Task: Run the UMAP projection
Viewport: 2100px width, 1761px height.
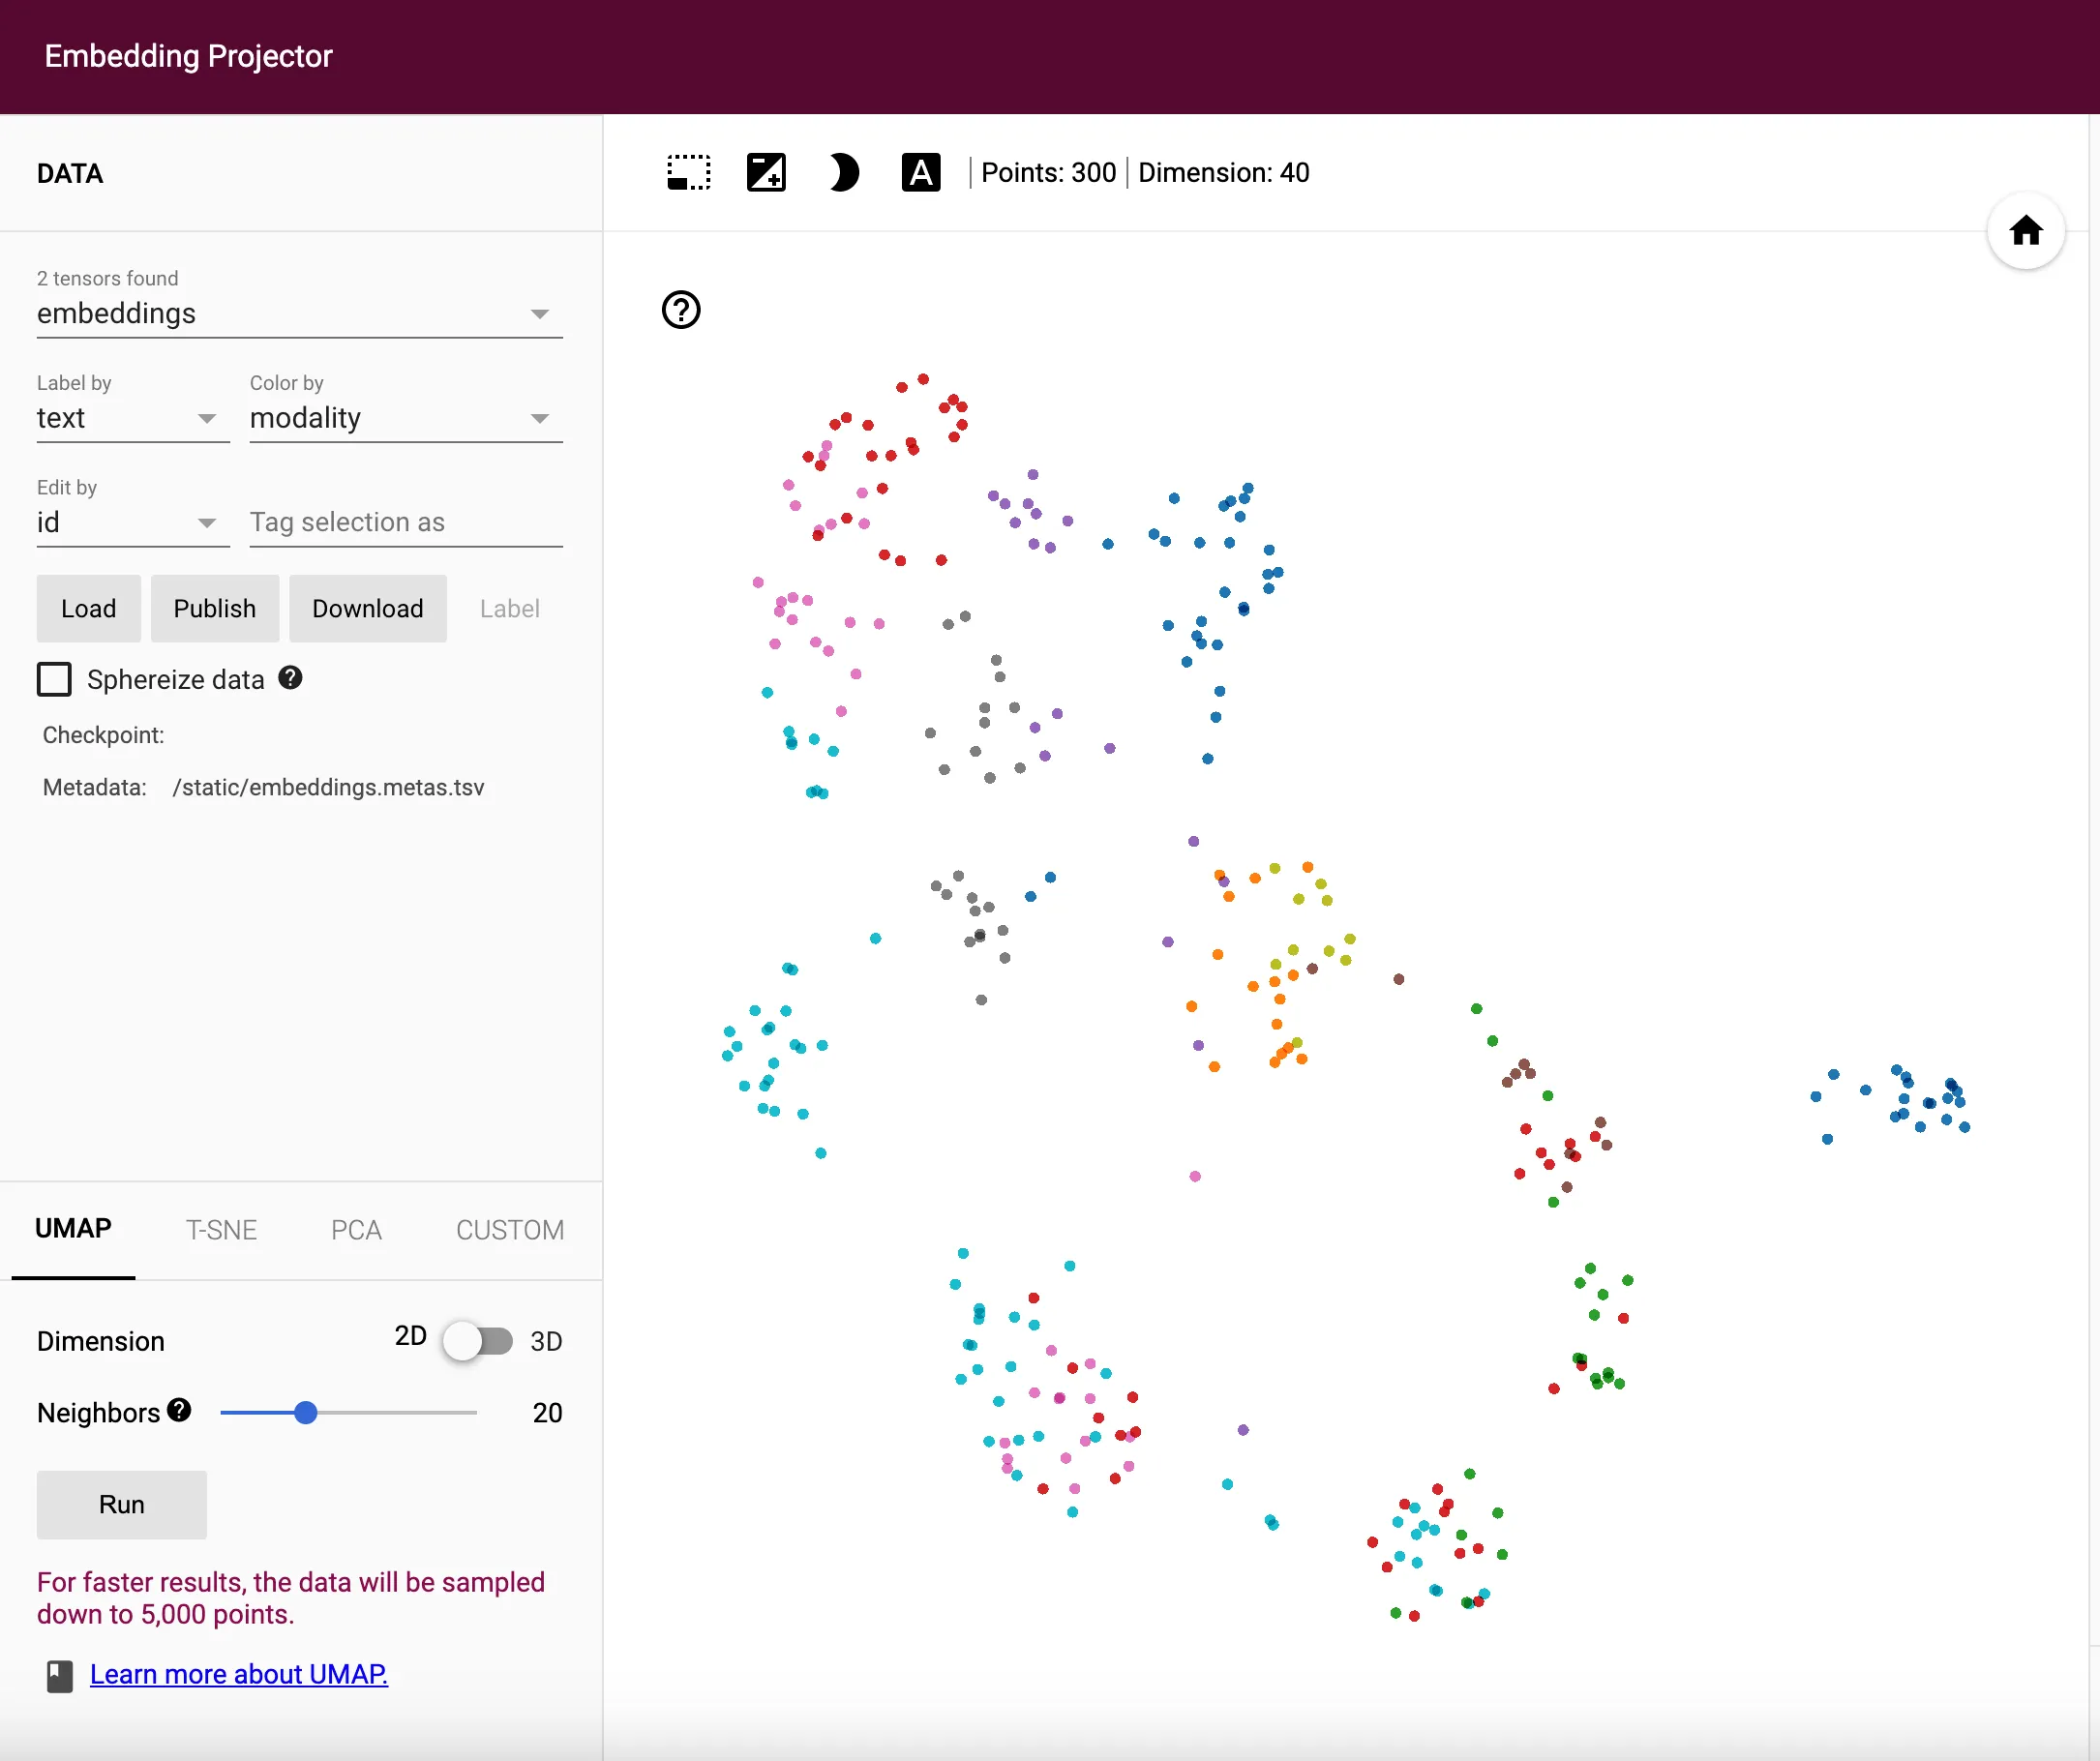Action: (121, 1504)
